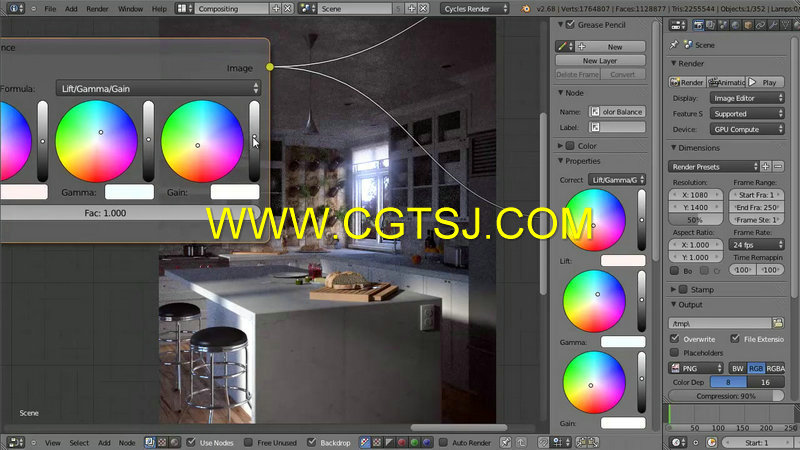Click the go-to-parent node tree icon
Viewport: 800px width, 450px height.
click(521, 442)
